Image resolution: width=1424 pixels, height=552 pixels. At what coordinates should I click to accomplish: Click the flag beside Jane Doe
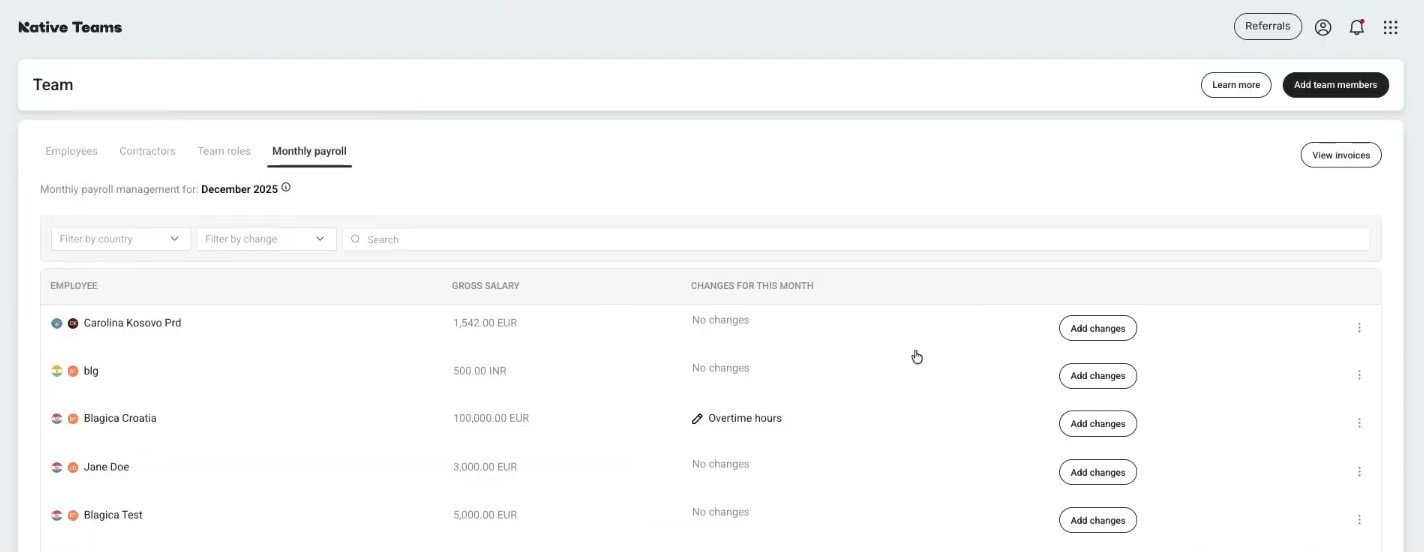point(57,467)
